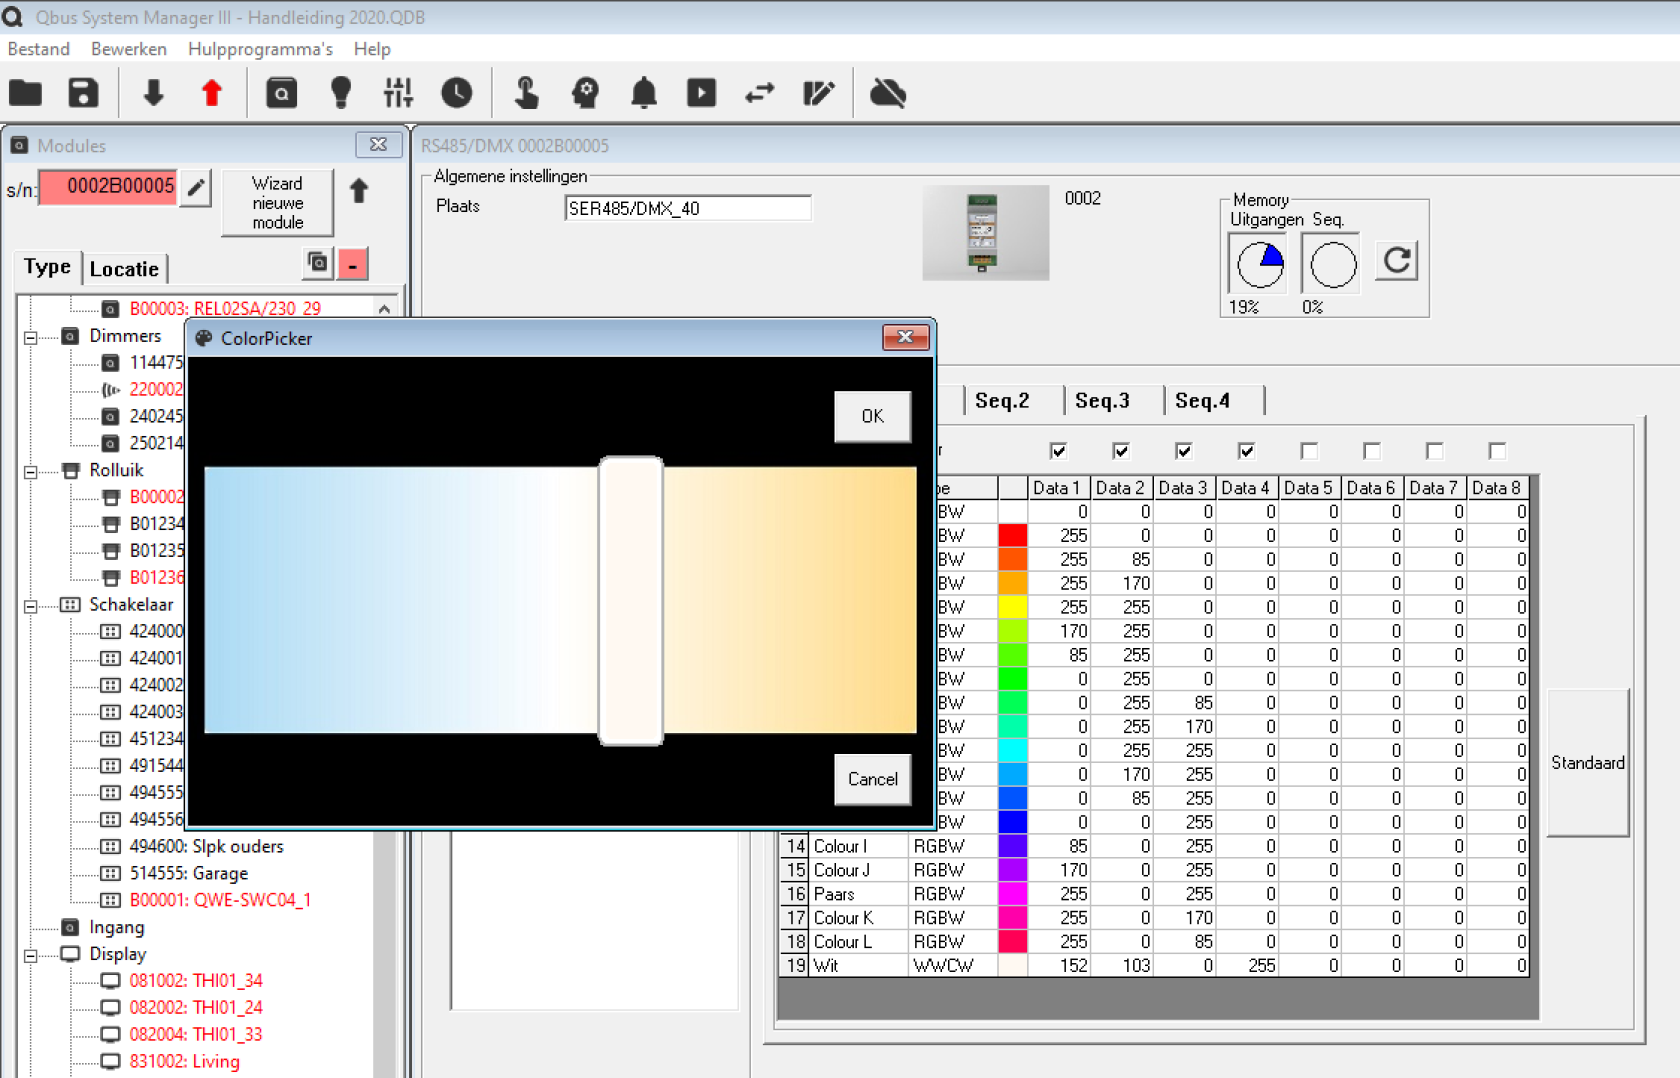Viewport: 1680px width, 1078px height.
Task: Collapse the Dimmers tree node
Action: 31,337
